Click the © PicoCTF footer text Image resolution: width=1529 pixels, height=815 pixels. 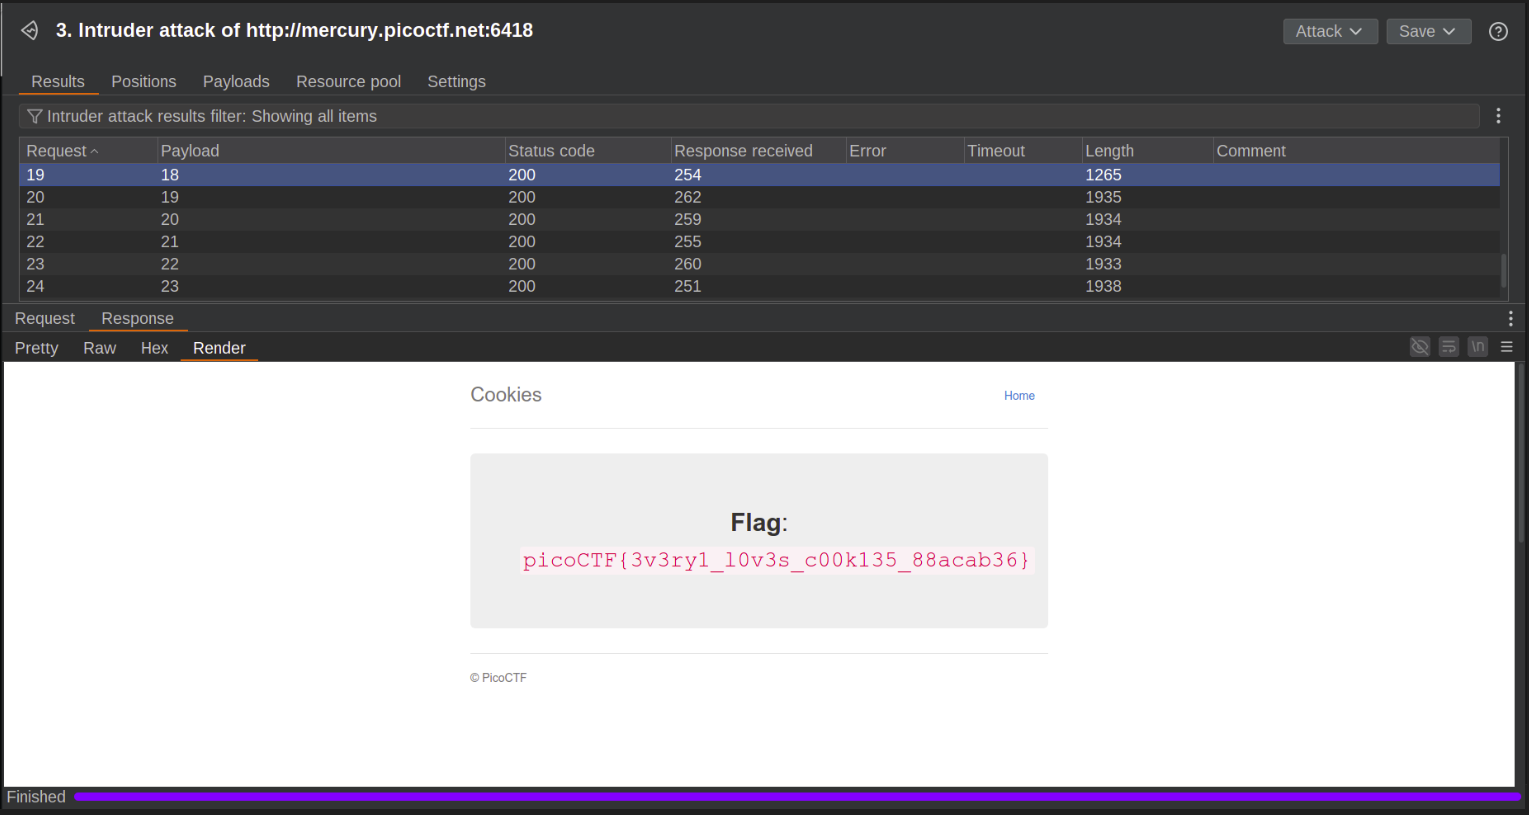point(498,678)
